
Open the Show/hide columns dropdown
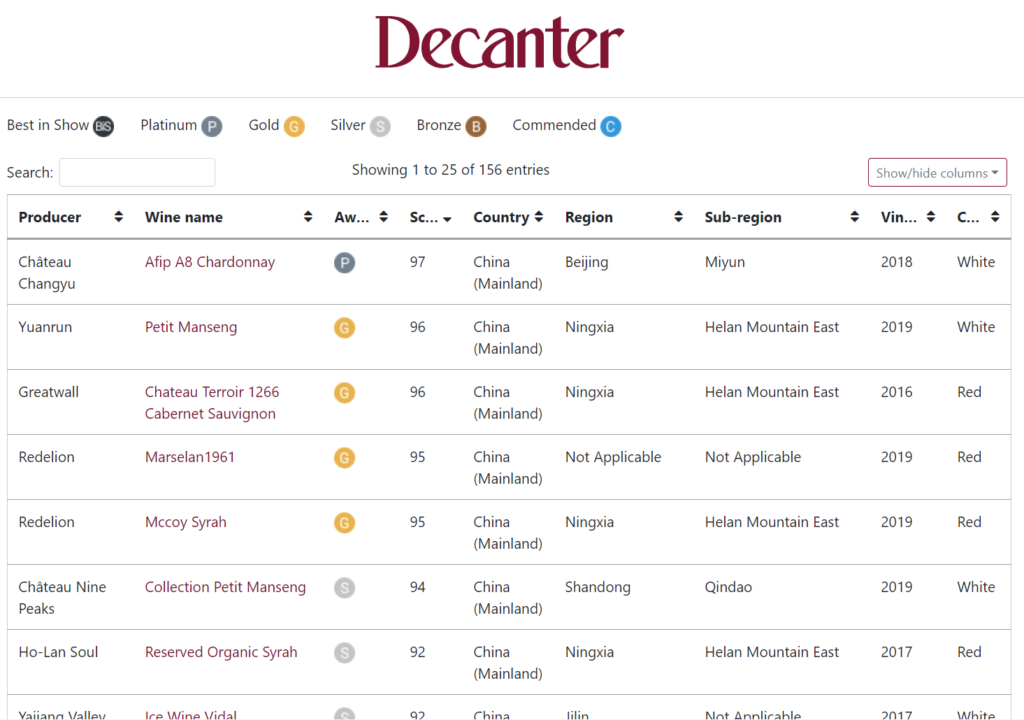937,173
